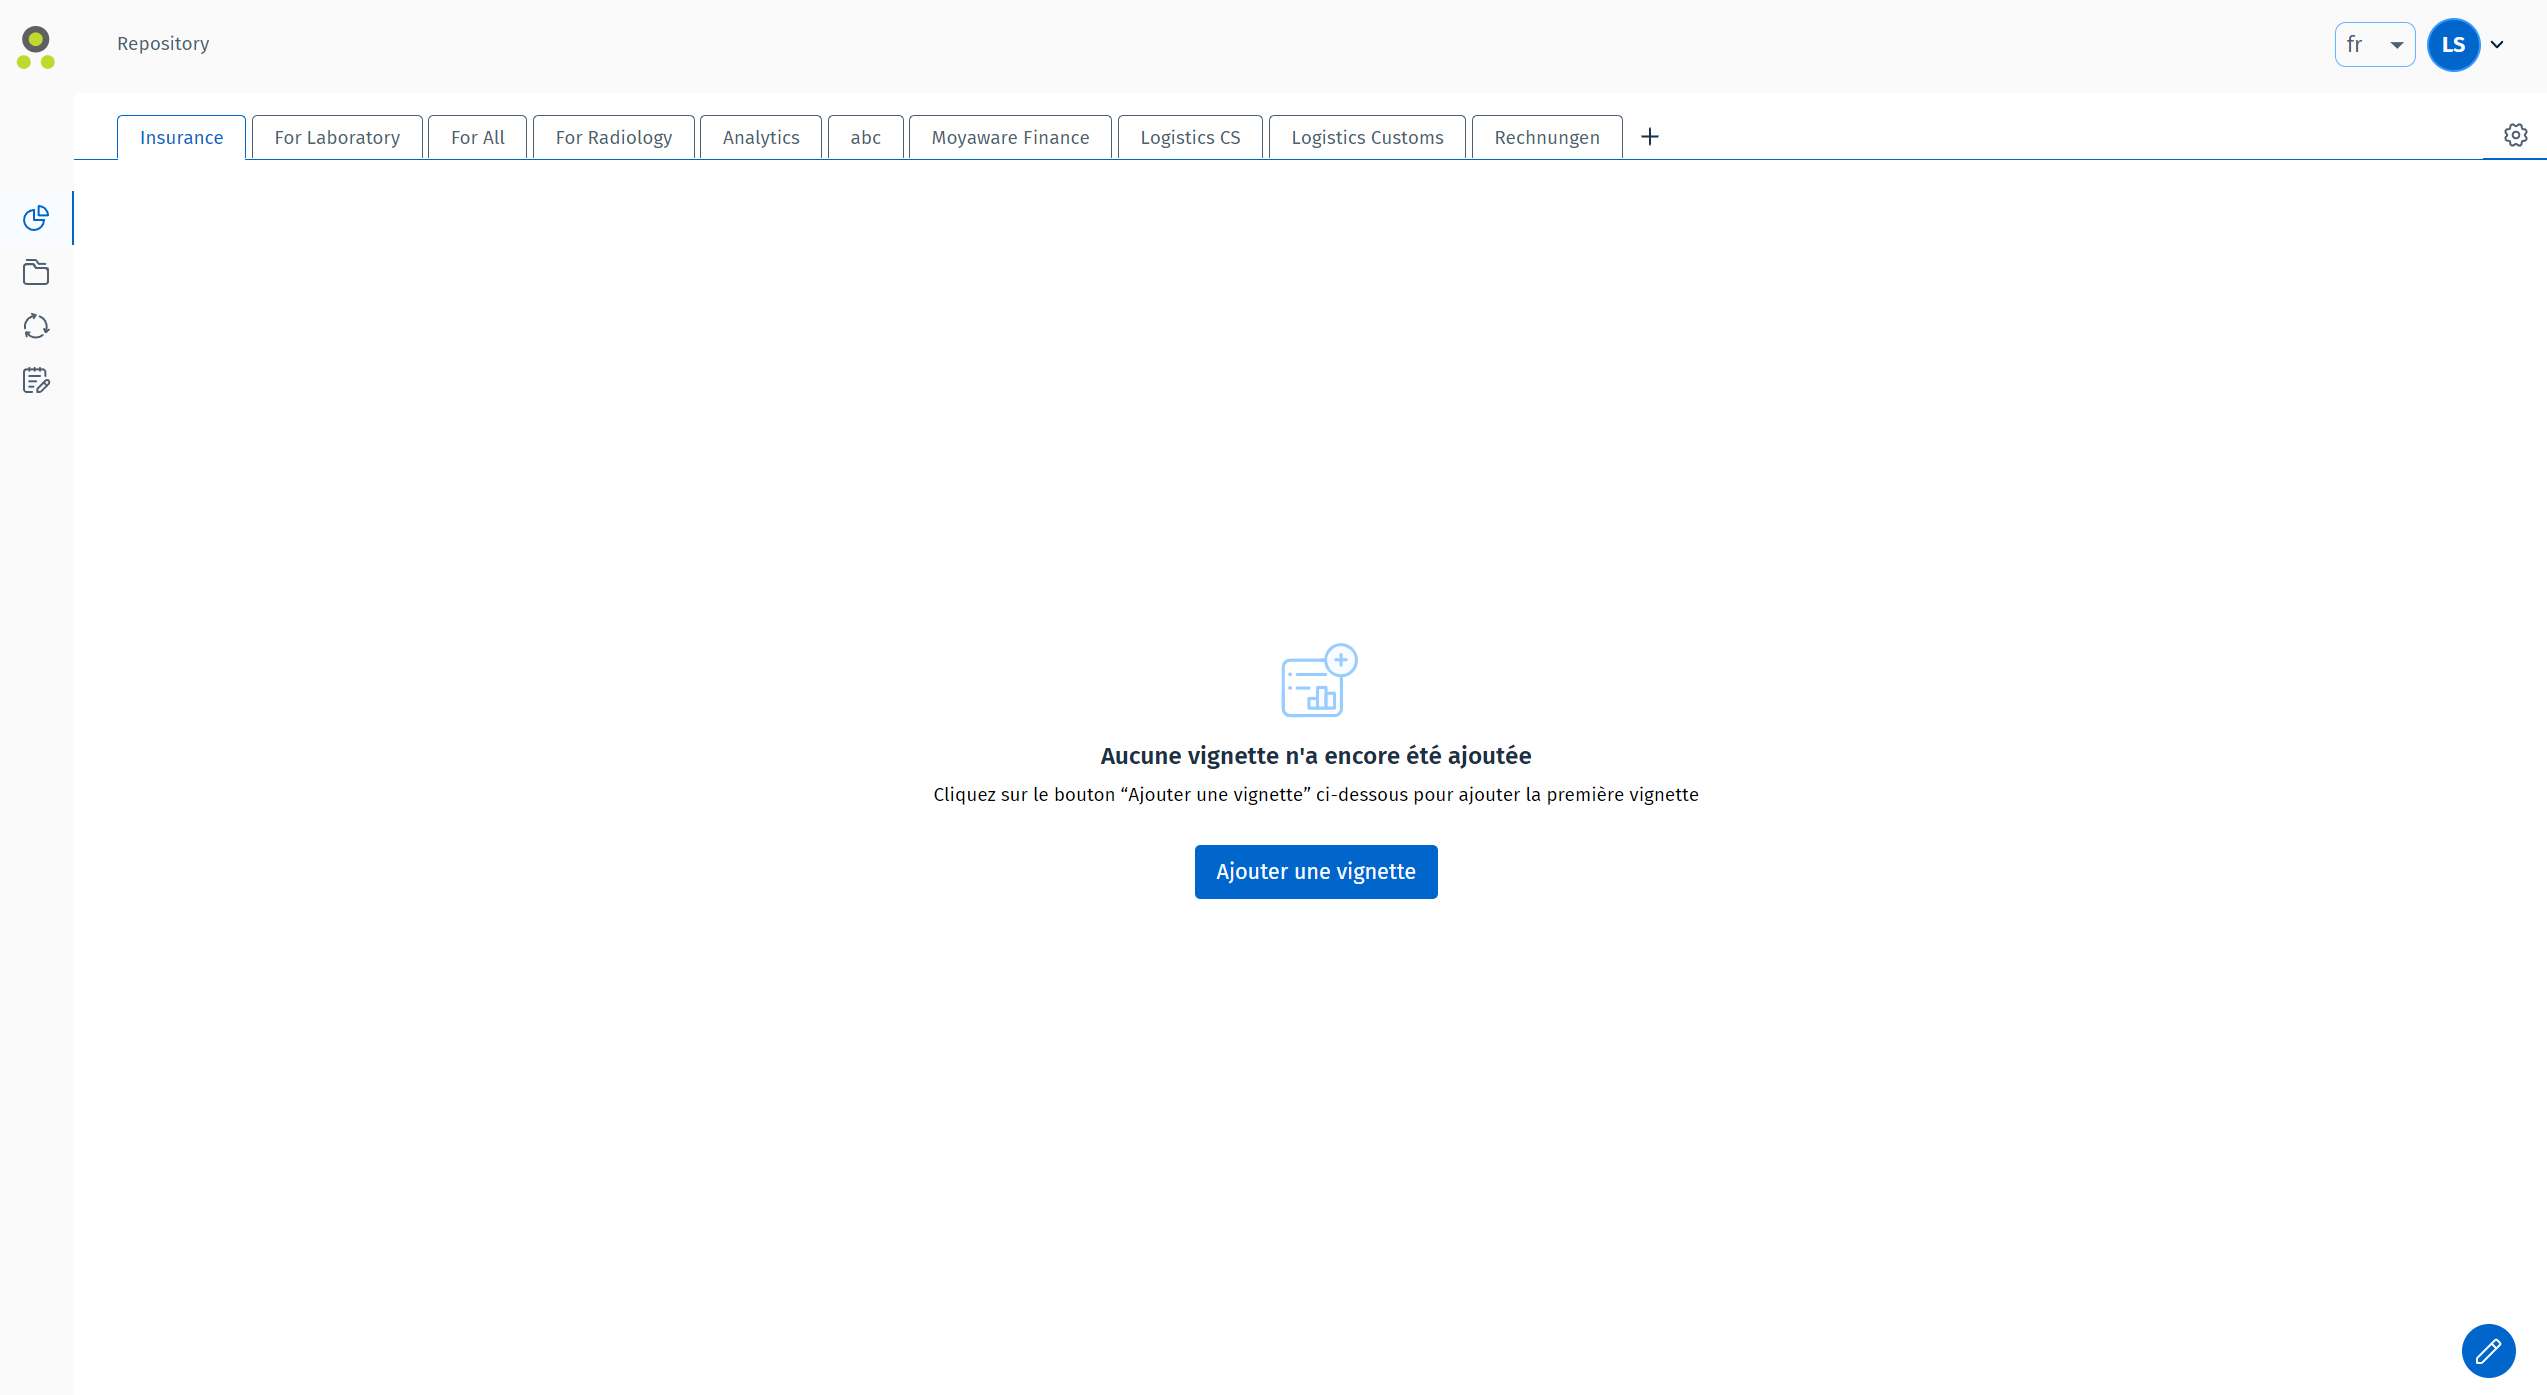Open the notes checklist sidebar icon
This screenshot has height=1395, width=2547.
(36, 380)
